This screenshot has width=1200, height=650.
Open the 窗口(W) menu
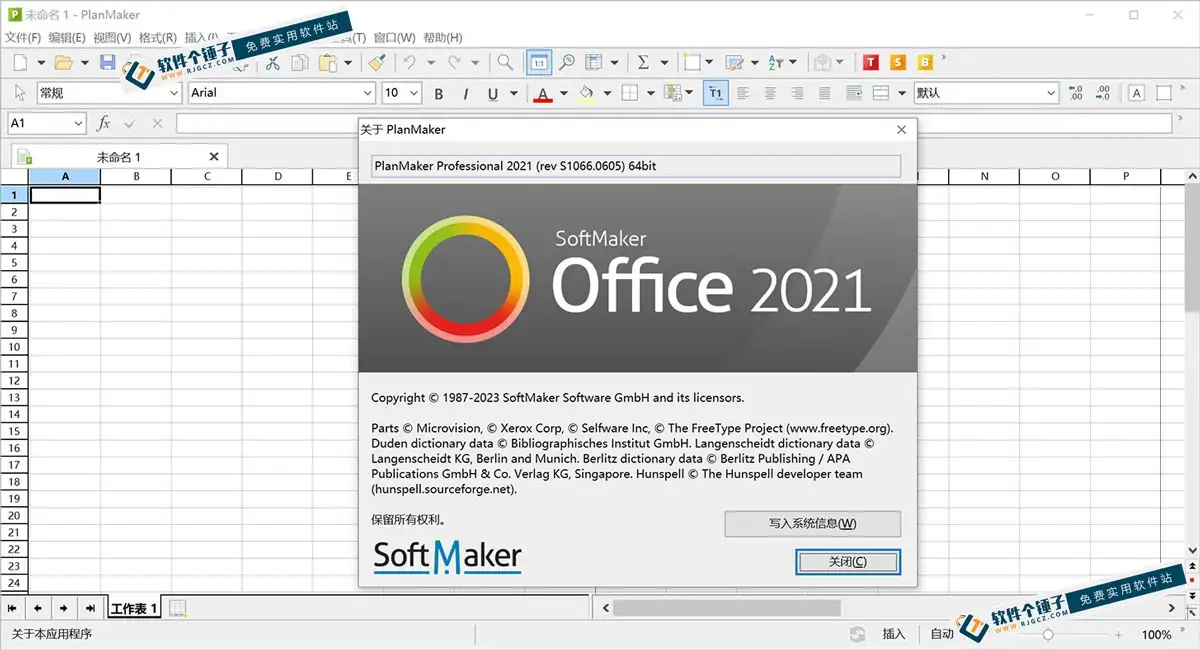click(x=394, y=38)
